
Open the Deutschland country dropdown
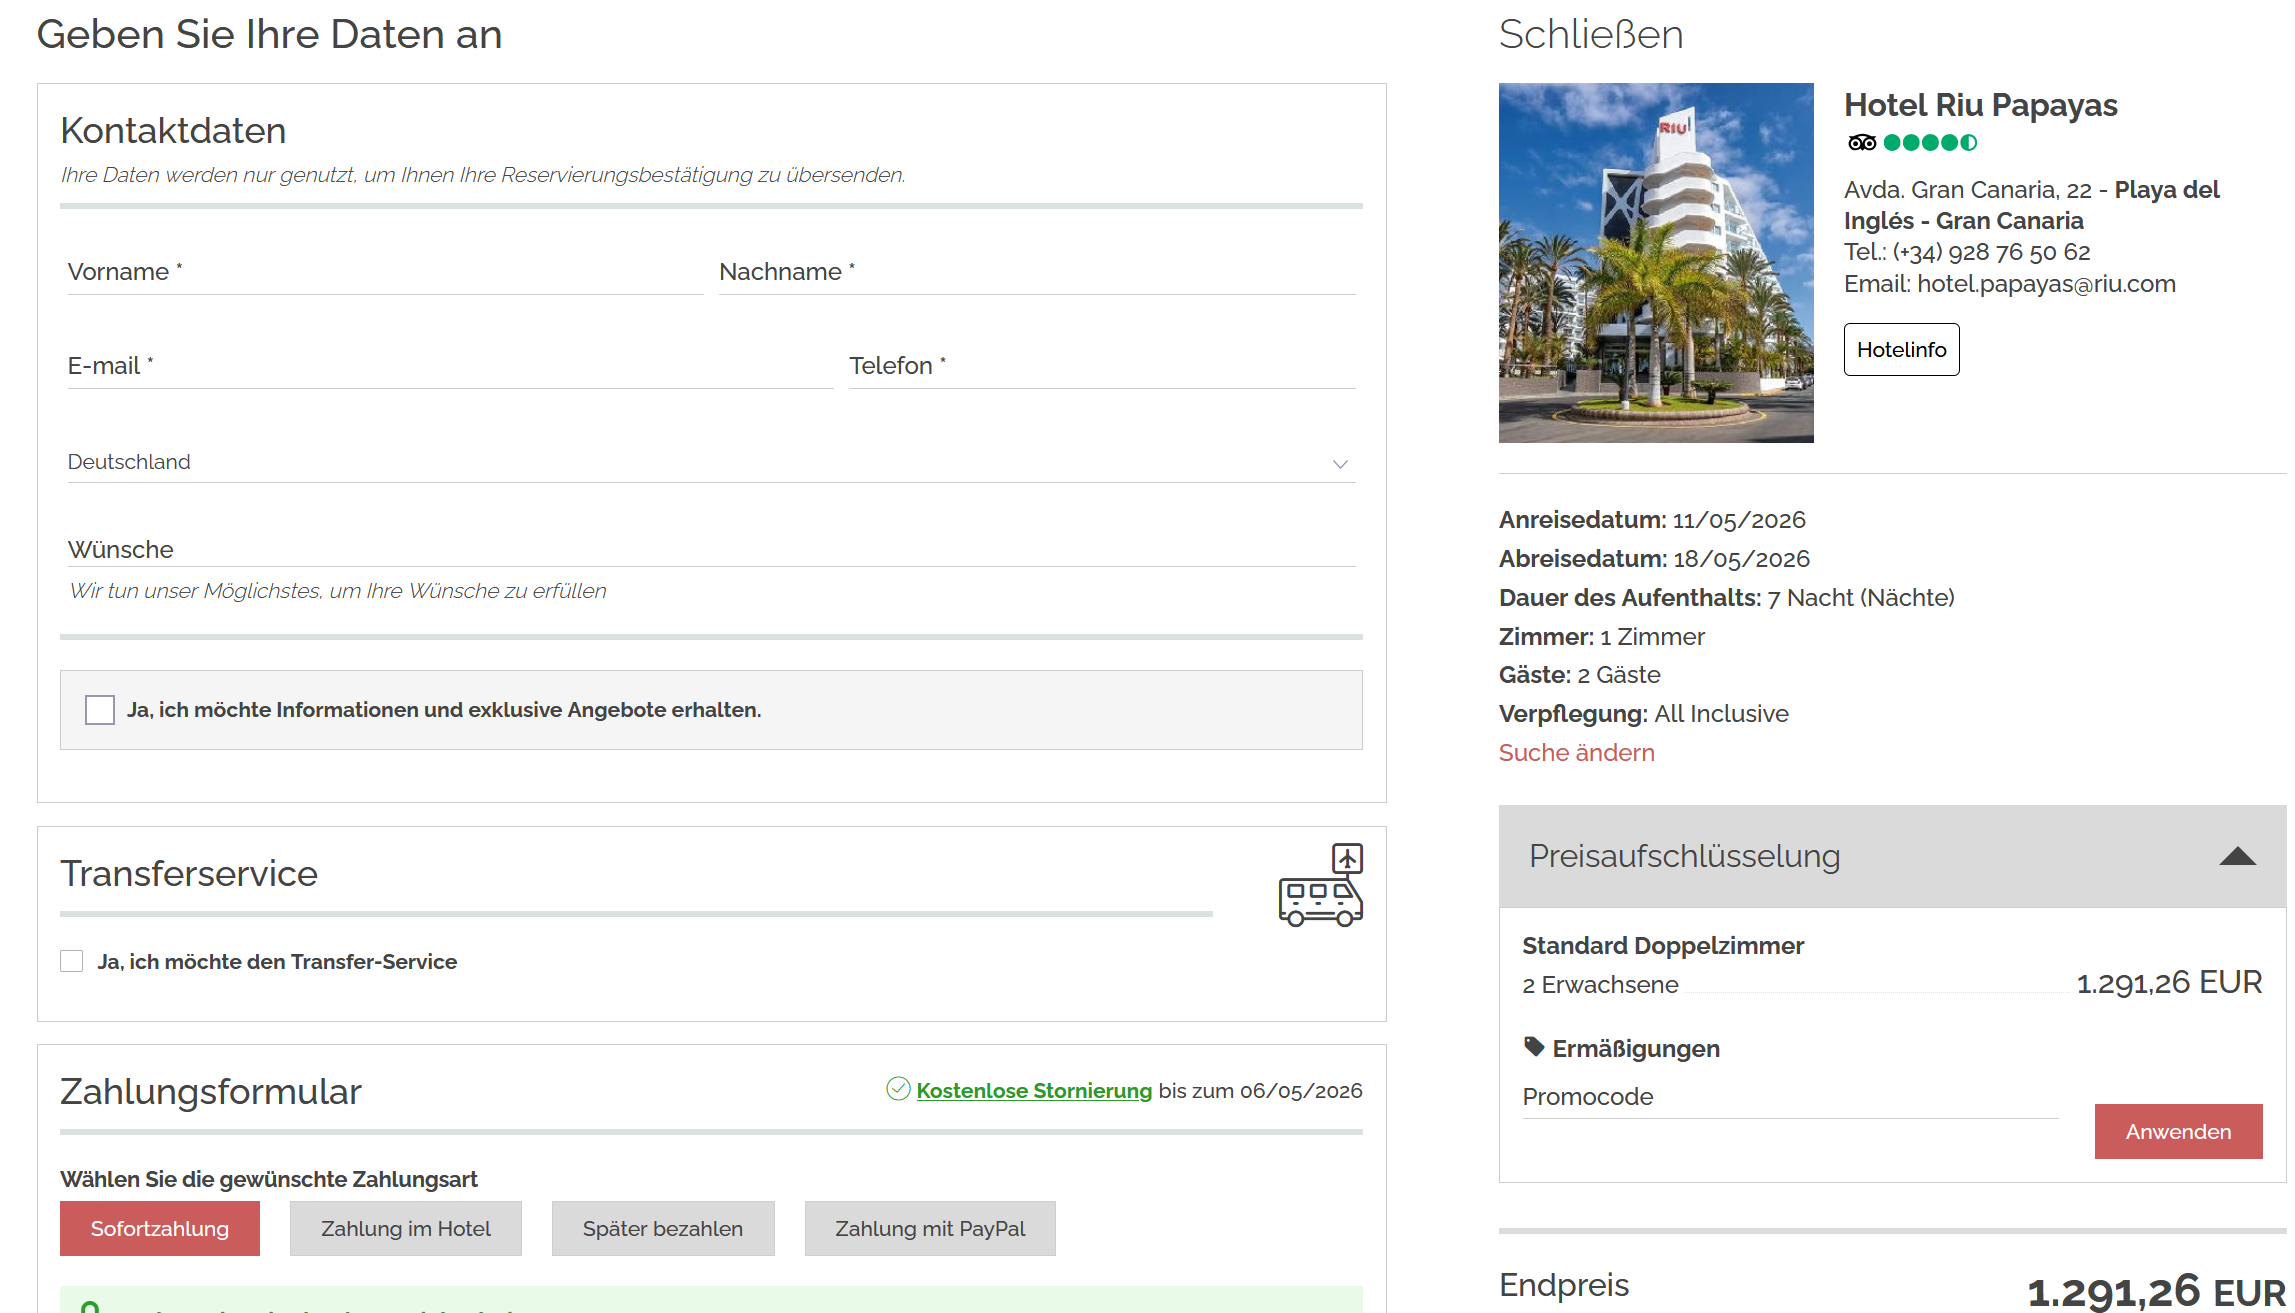point(700,462)
